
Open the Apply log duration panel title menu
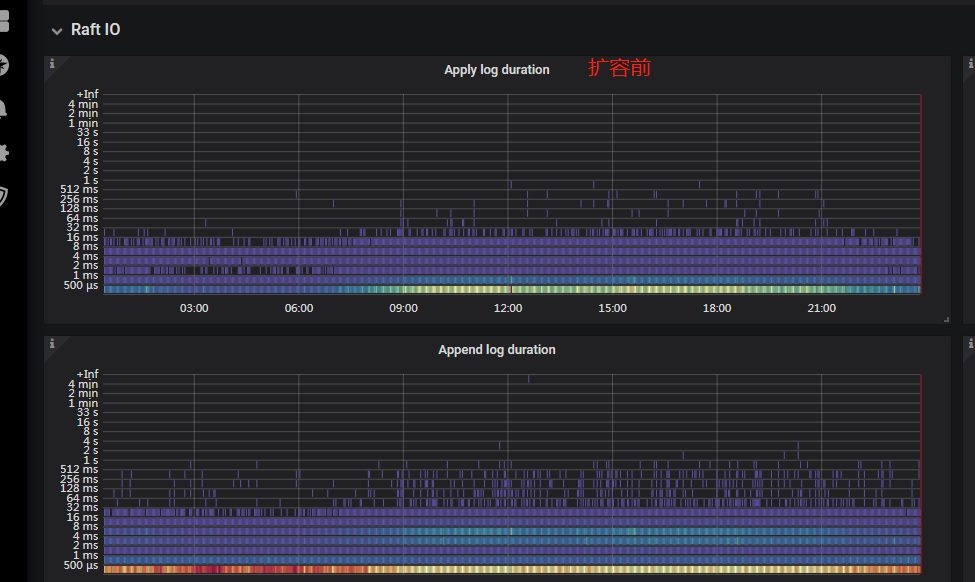point(496,70)
